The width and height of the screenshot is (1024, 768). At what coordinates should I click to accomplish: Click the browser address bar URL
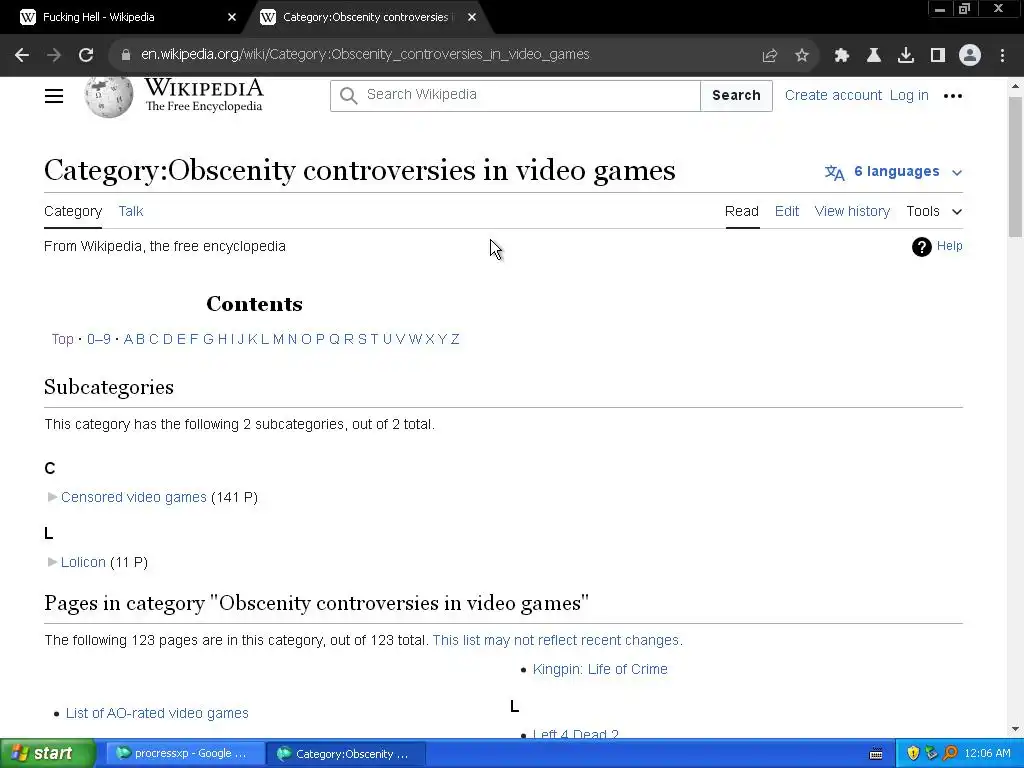(365, 54)
